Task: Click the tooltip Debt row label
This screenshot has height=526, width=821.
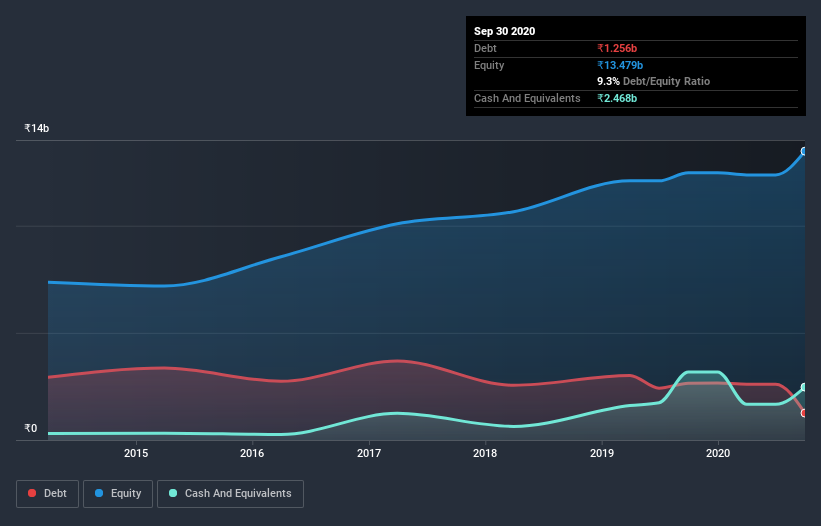Action: tap(485, 48)
